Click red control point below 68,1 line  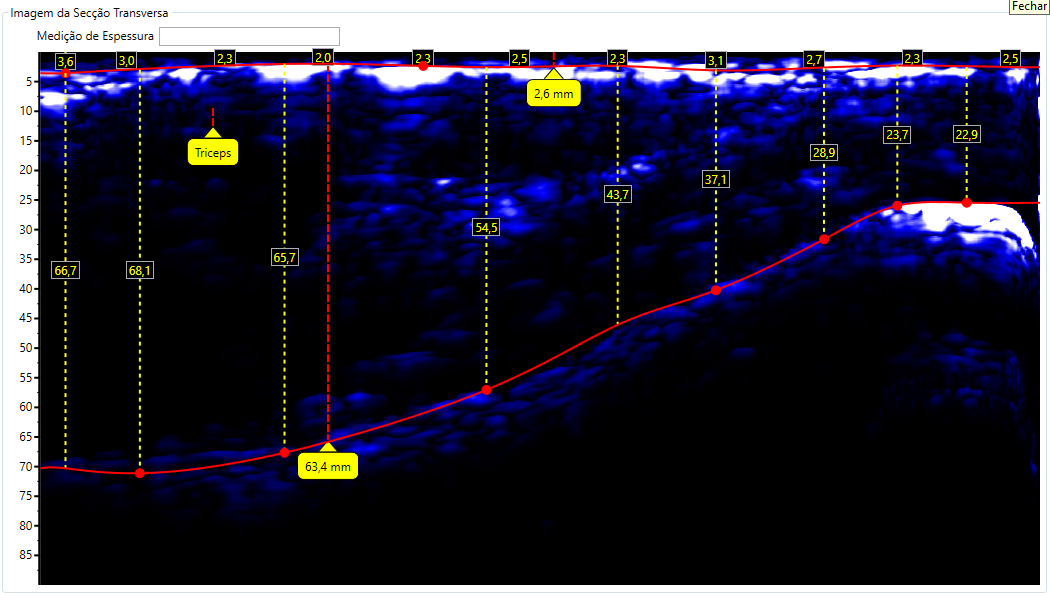coord(140,473)
